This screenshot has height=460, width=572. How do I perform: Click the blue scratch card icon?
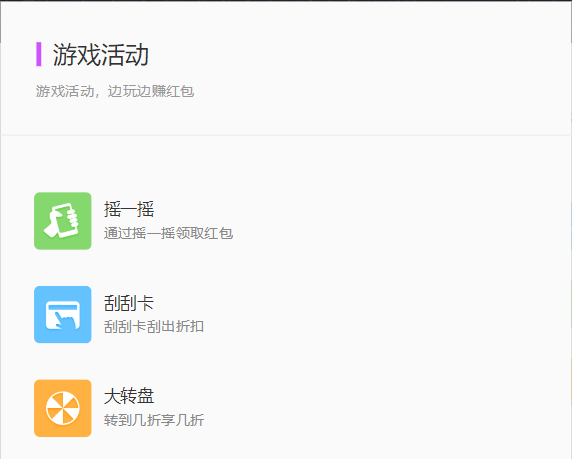click(x=63, y=314)
